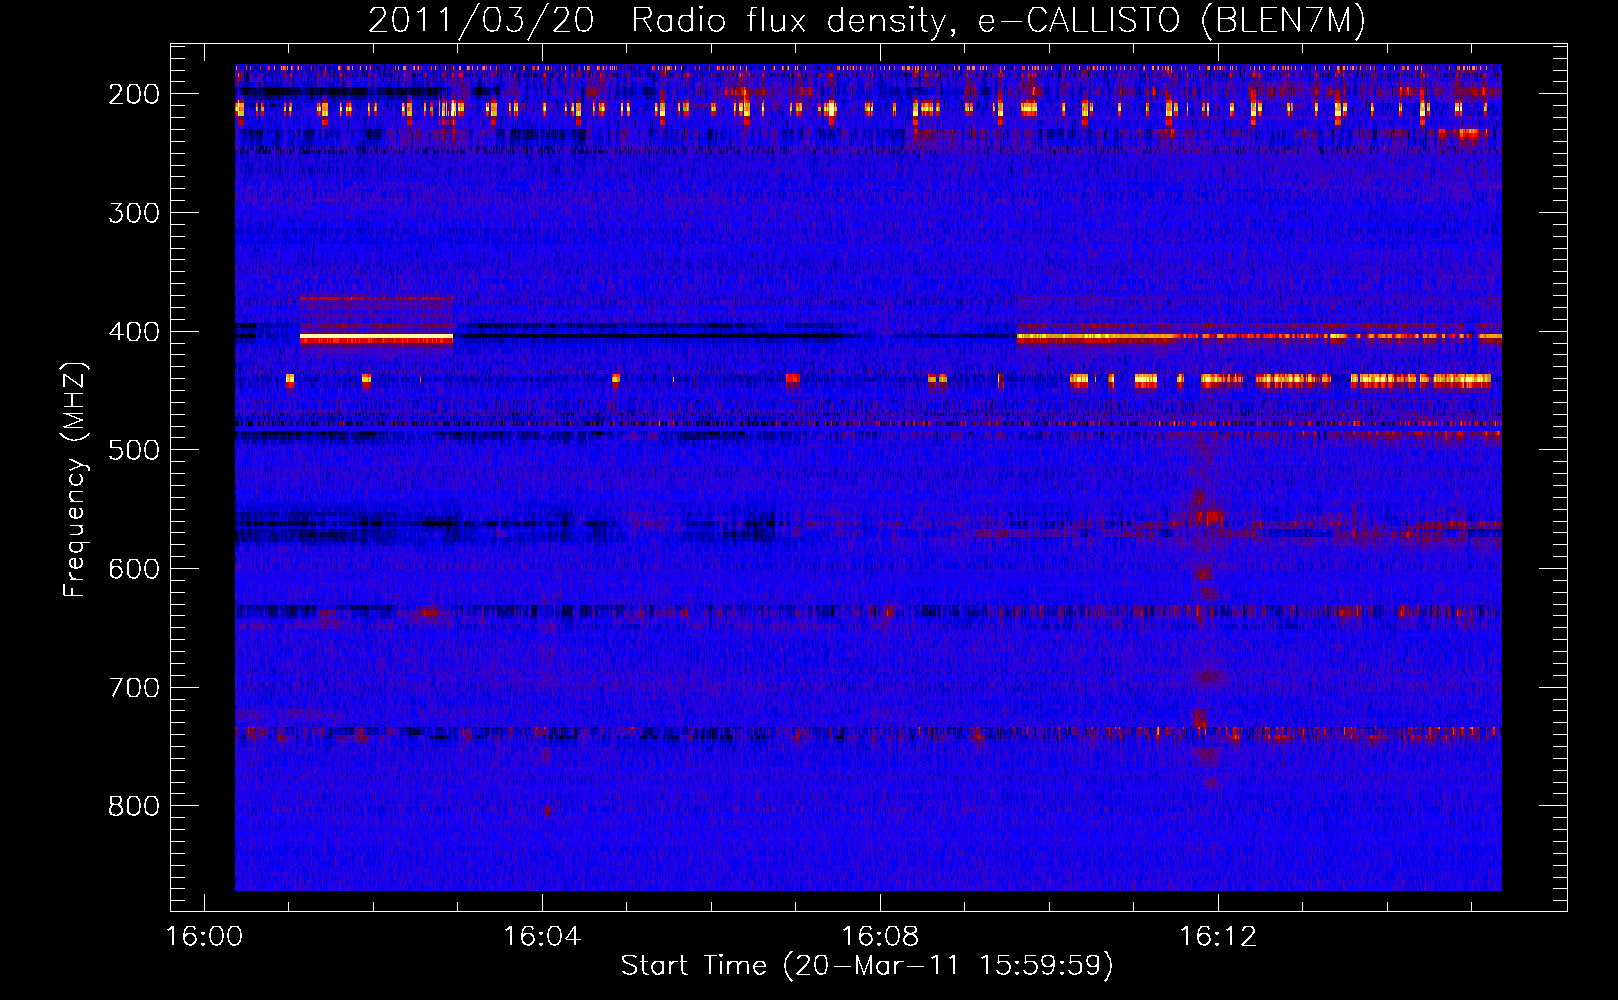This screenshot has height=1000, width=1618.
Task: Click the 16:08 time tick label
Action: point(880,936)
